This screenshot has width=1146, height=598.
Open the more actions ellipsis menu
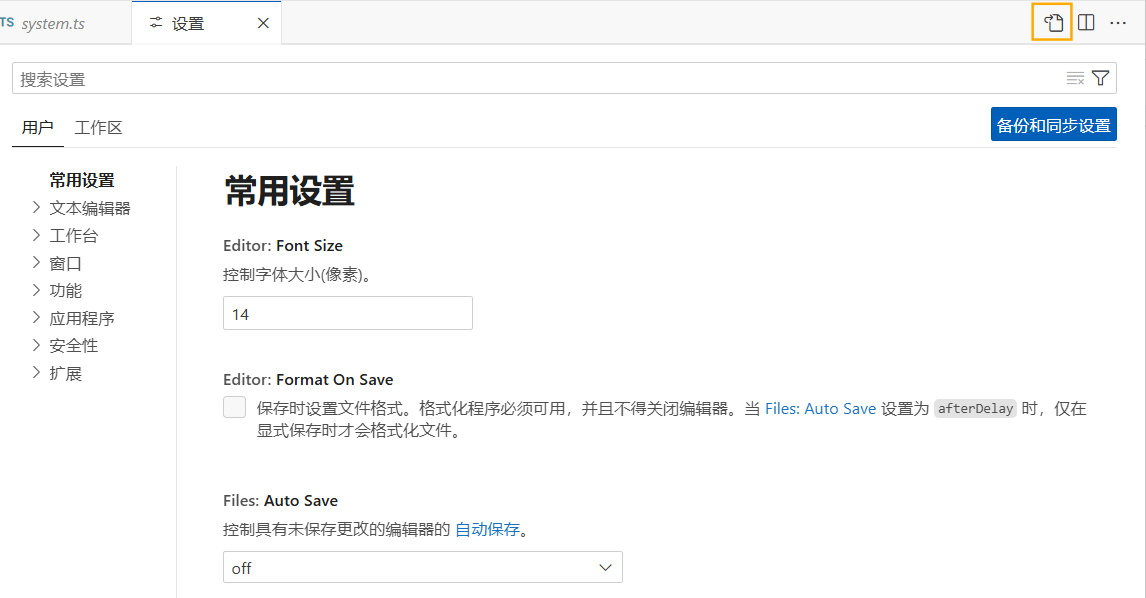click(1118, 23)
